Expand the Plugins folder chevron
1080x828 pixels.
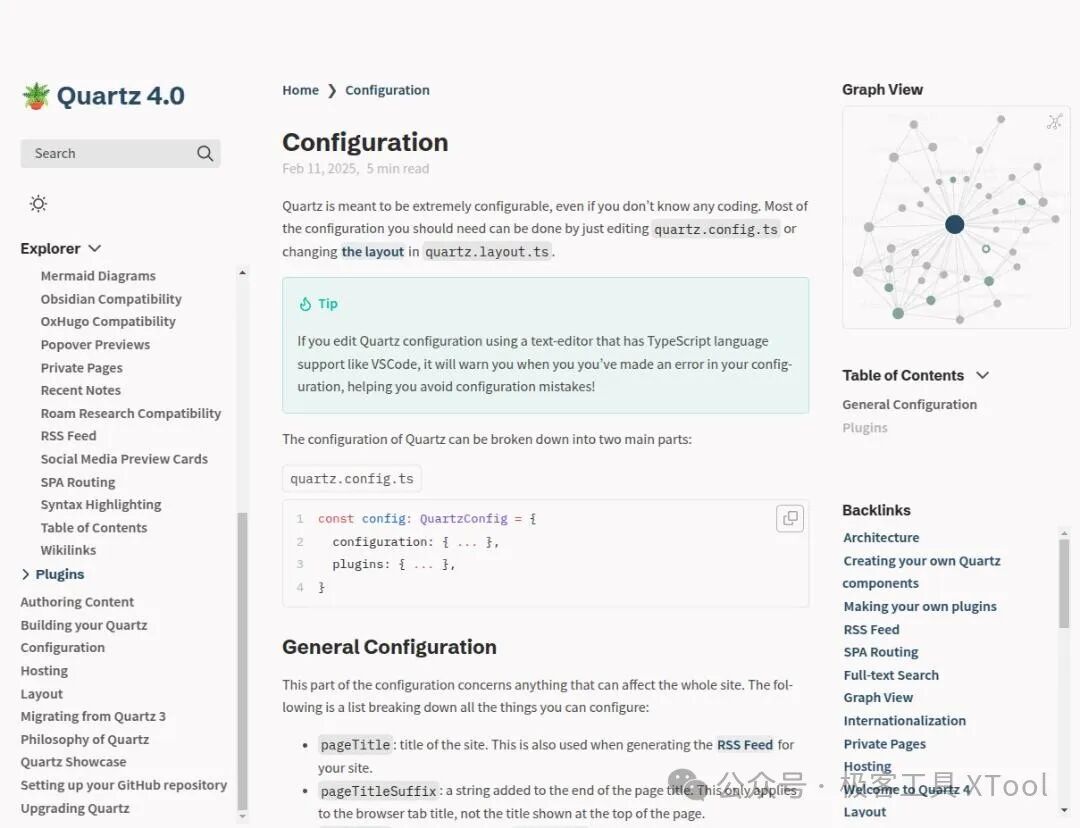[25, 574]
